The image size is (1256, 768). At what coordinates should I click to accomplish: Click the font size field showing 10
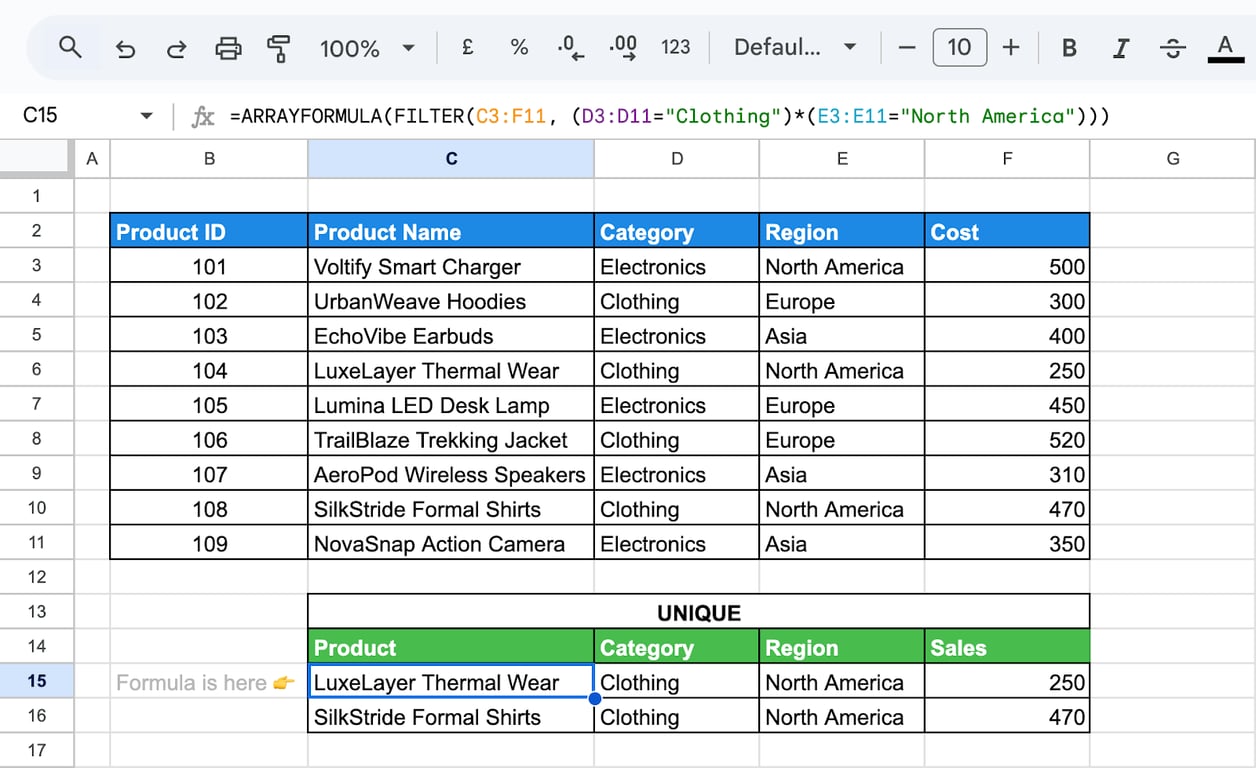[959, 47]
